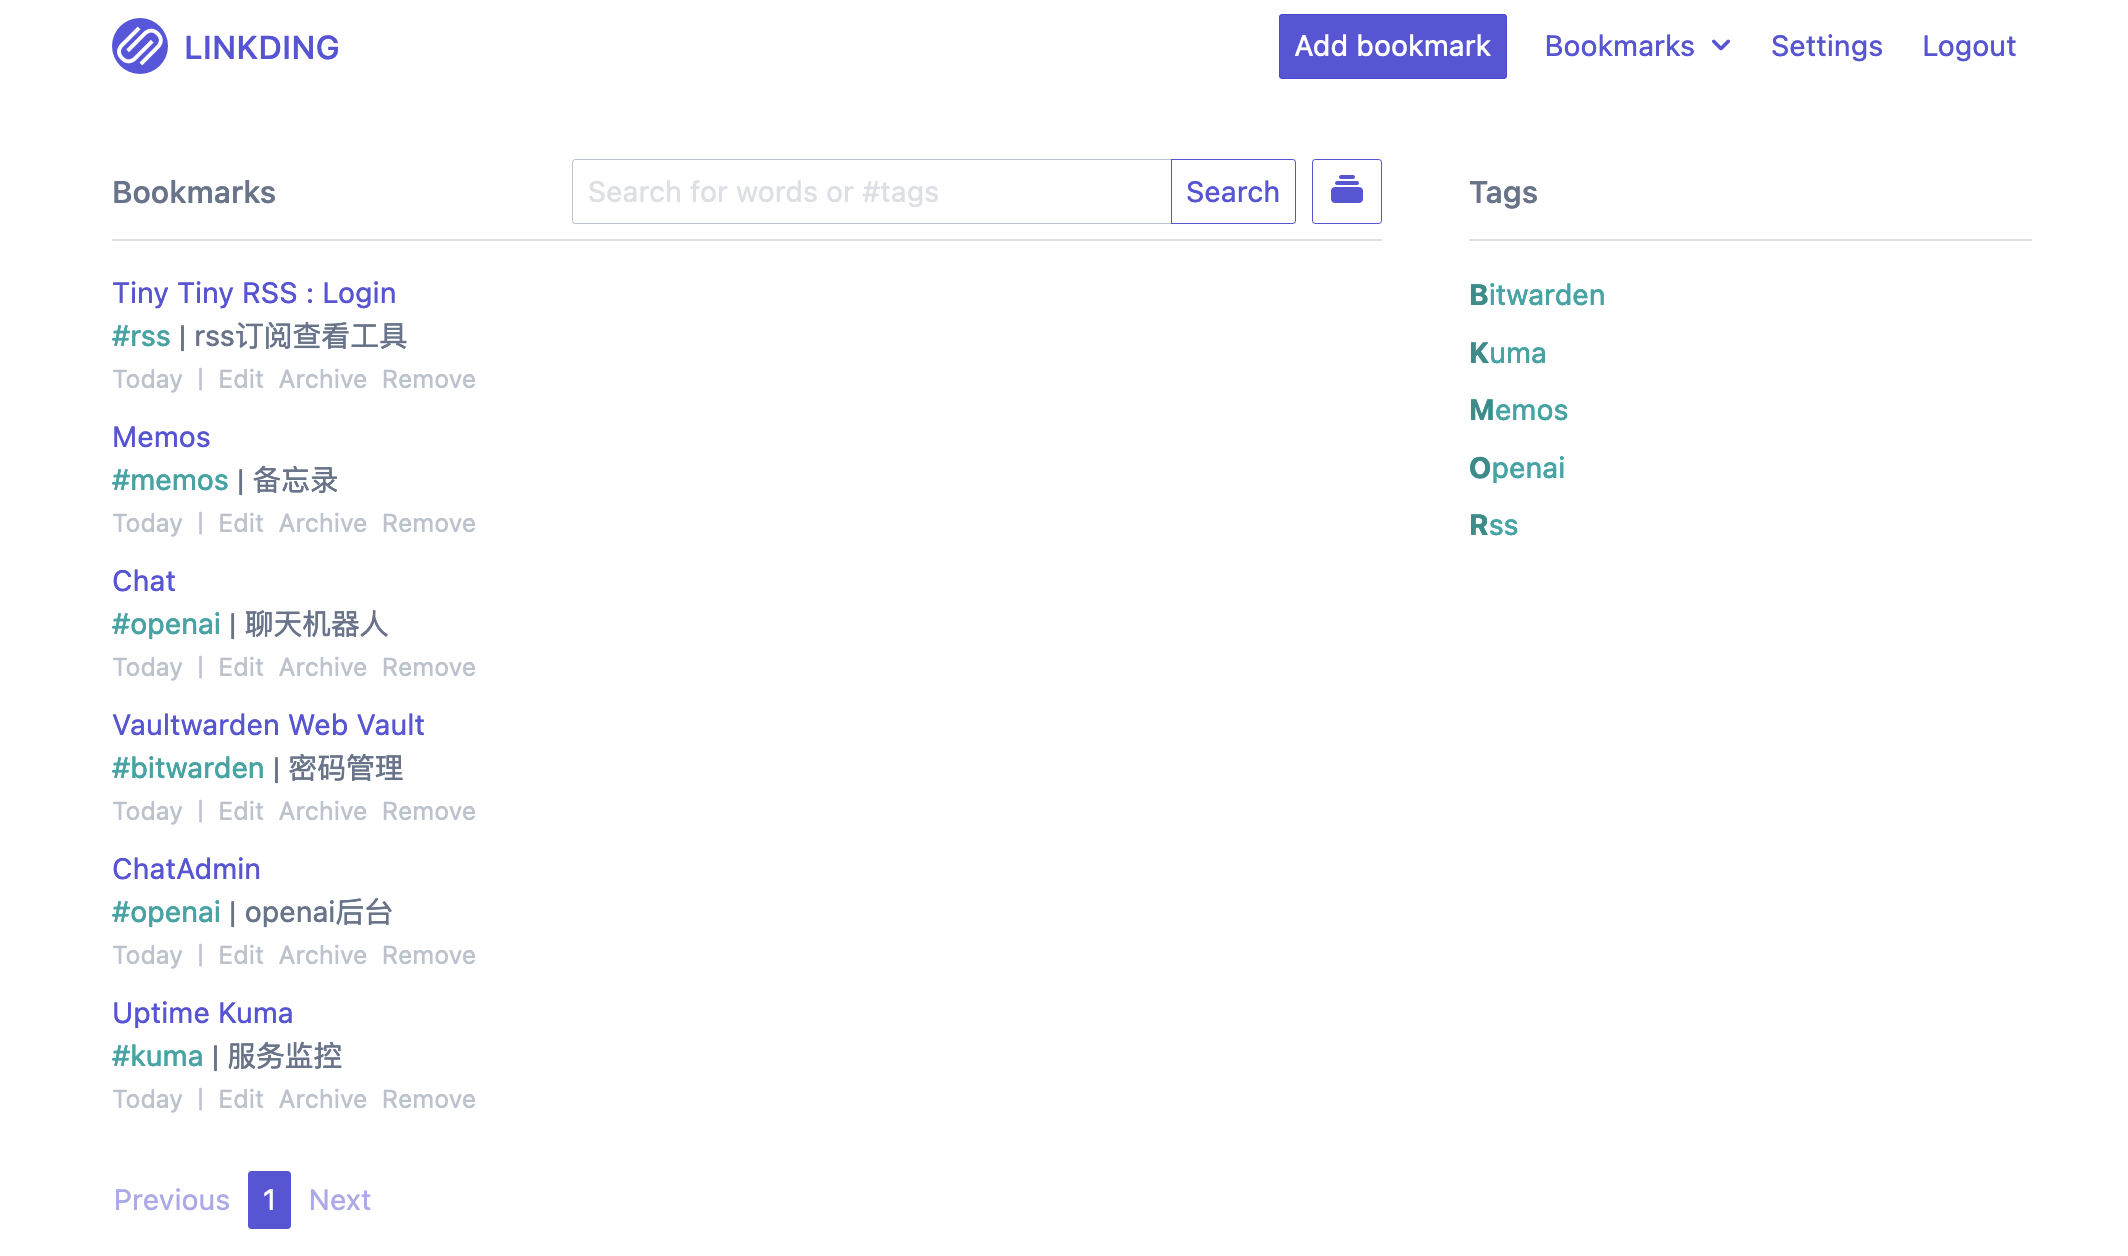Open the Chat bookmark link
This screenshot has width=2128, height=1256.
(x=144, y=581)
